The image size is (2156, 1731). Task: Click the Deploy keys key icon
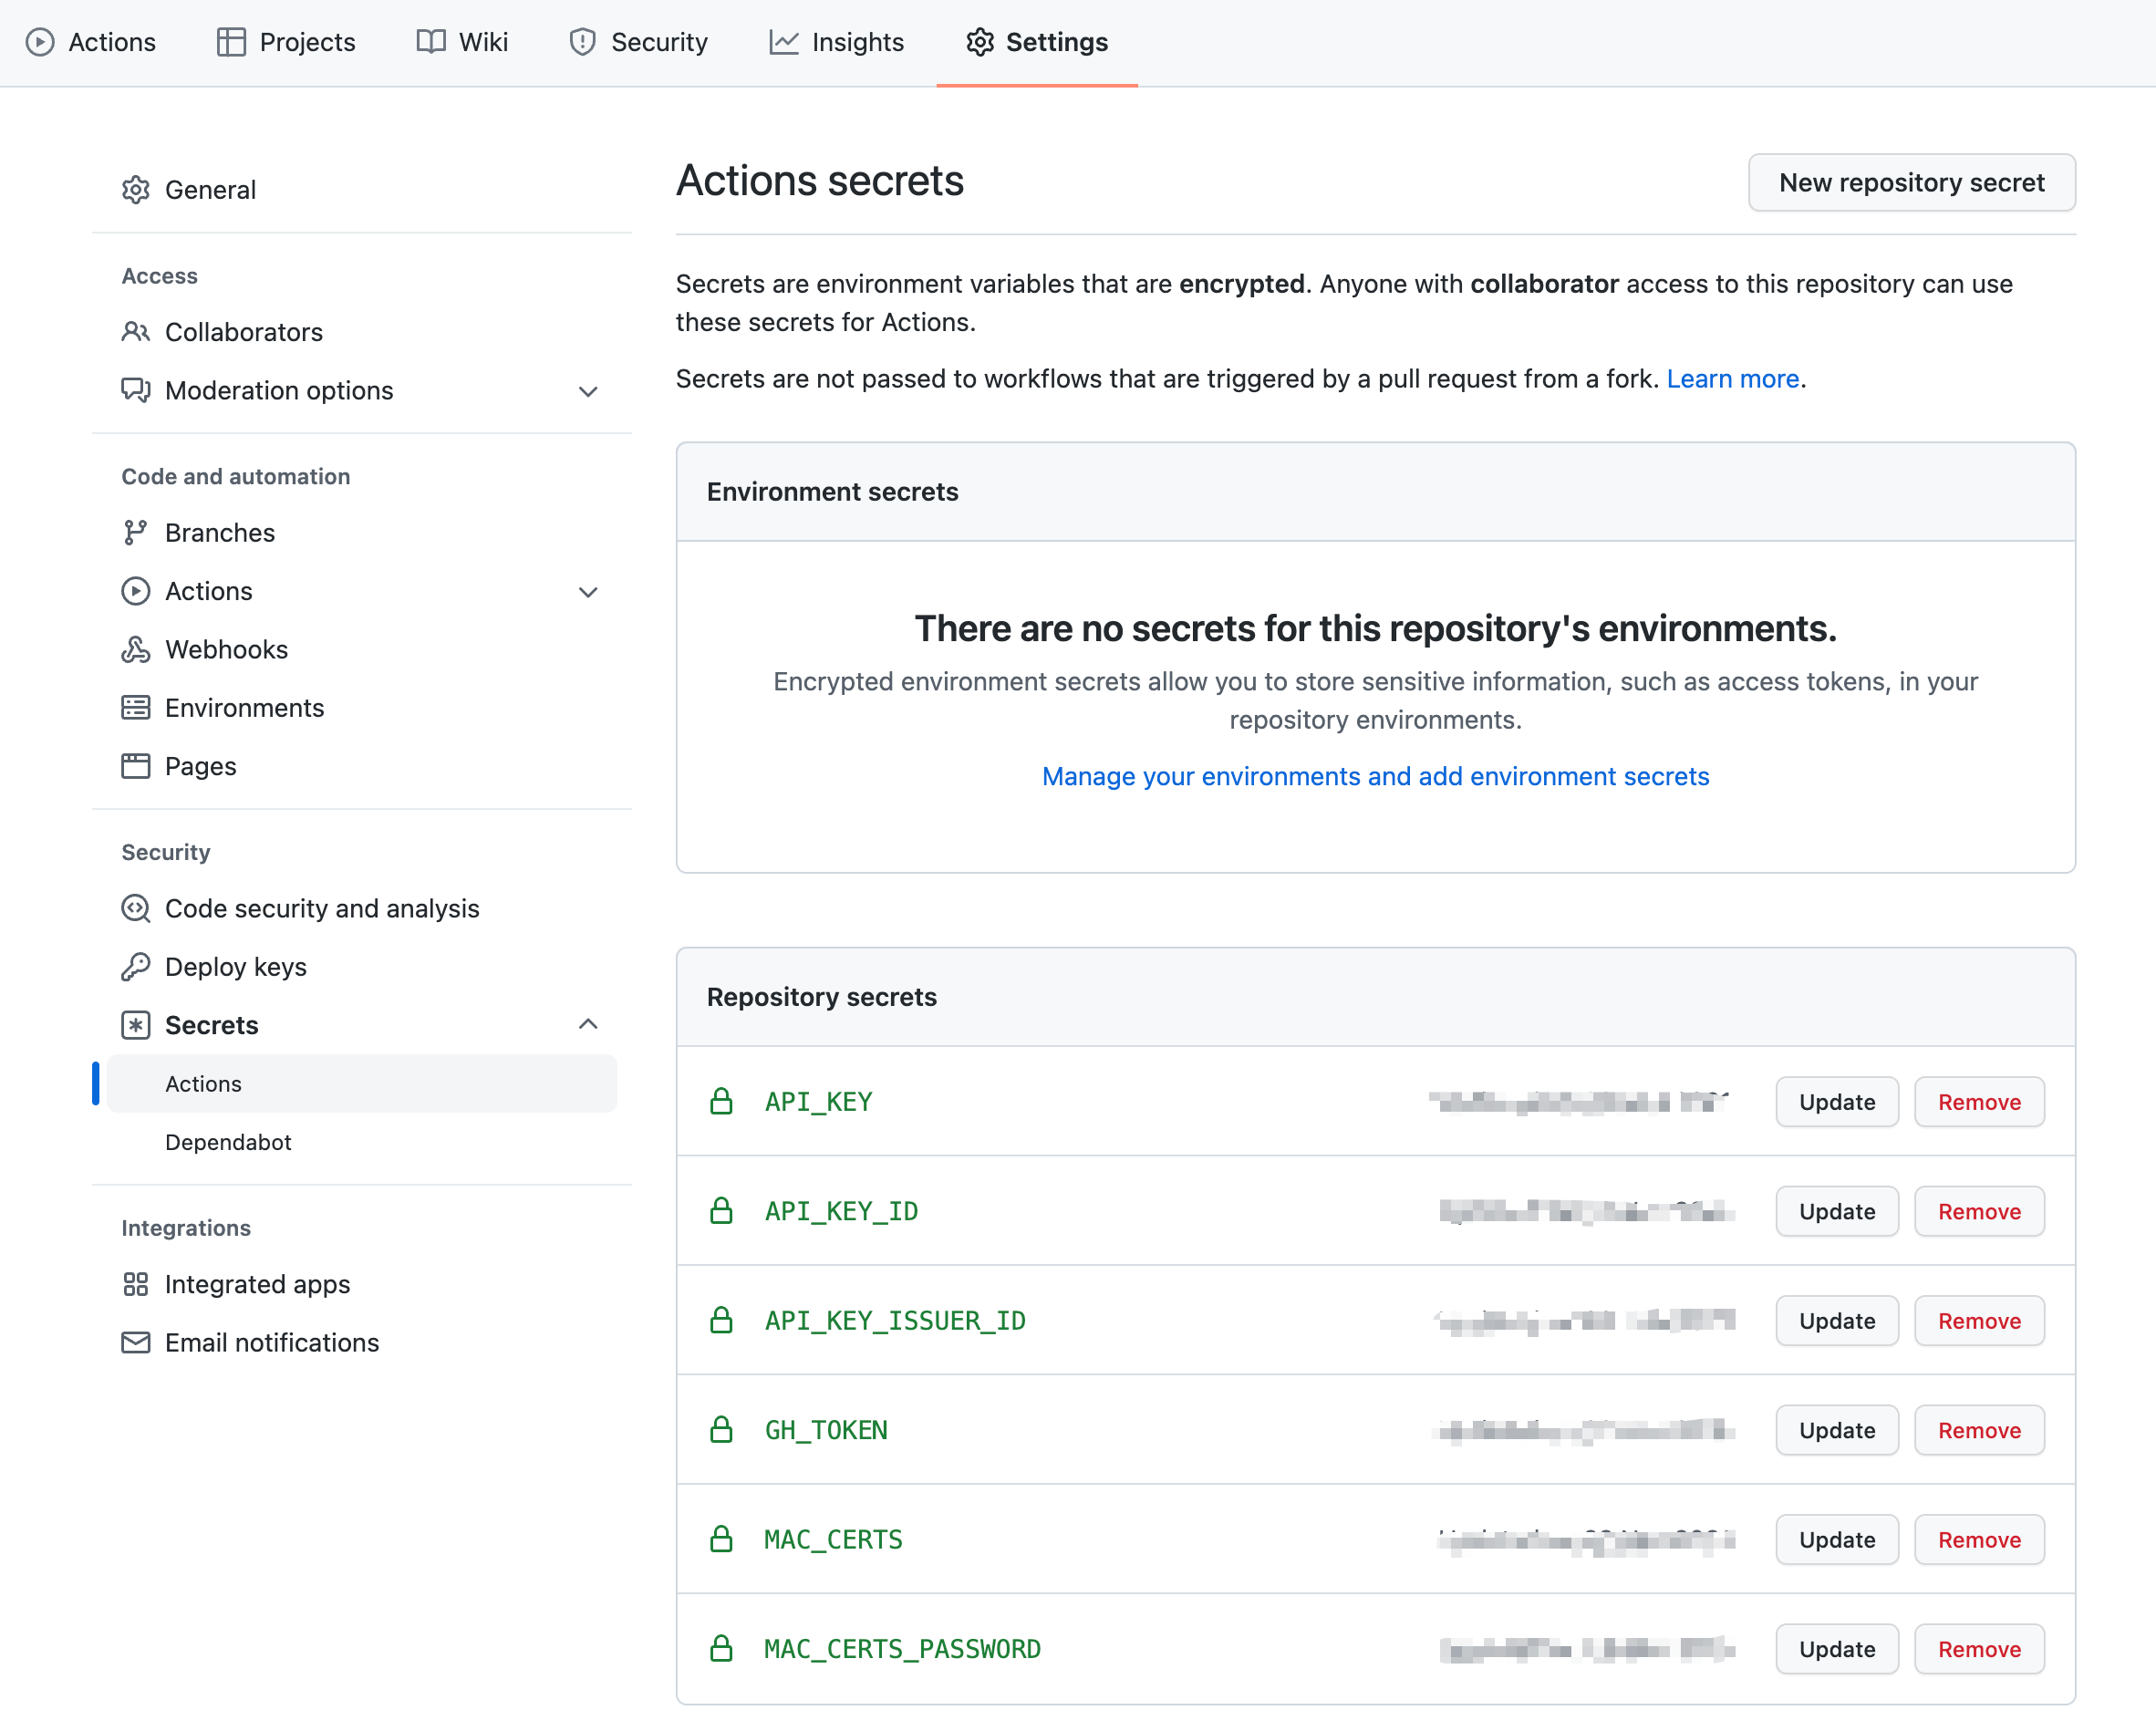tap(136, 966)
